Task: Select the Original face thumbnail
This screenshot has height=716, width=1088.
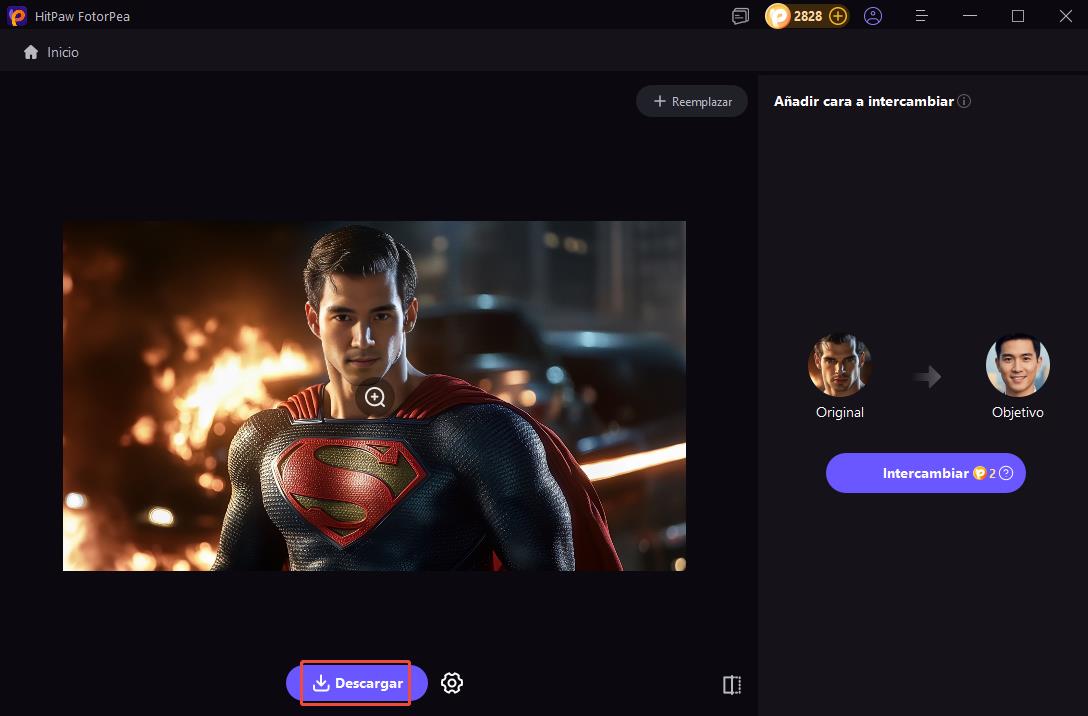Action: click(839, 366)
